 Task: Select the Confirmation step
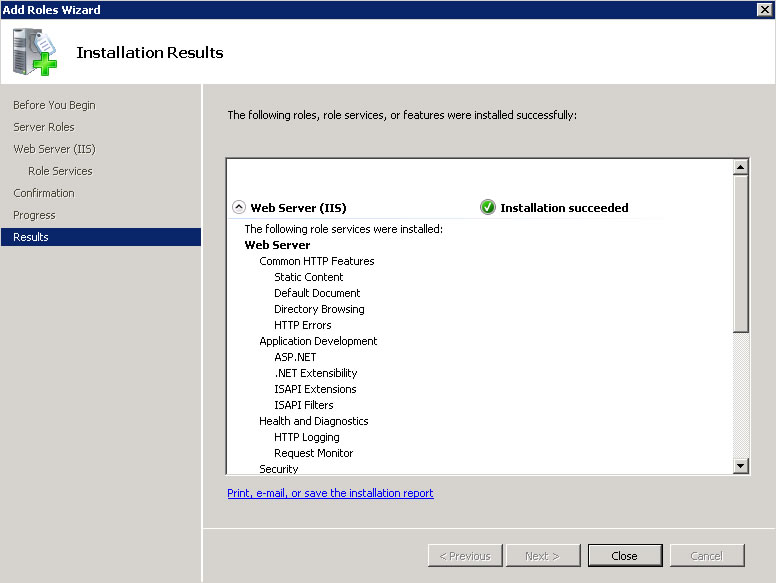click(x=44, y=193)
